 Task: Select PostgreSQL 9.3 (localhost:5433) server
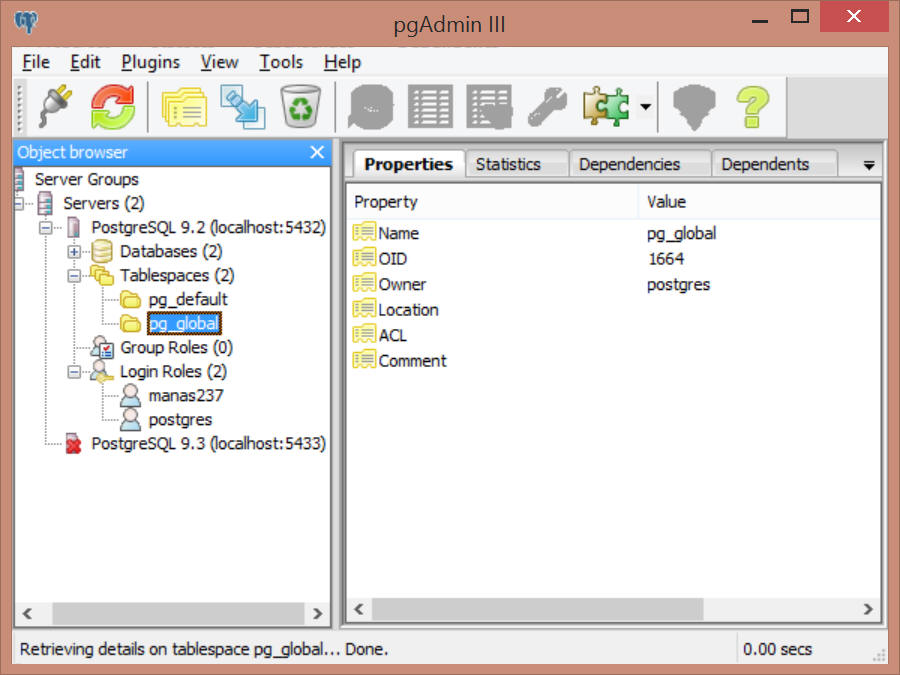pyautogui.click(x=208, y=444)
